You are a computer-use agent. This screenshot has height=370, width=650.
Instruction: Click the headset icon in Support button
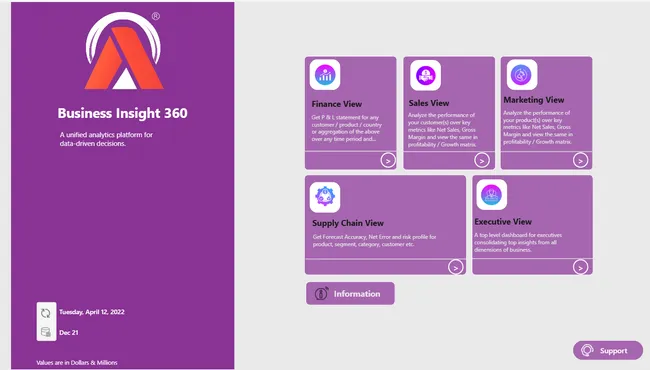coord(587,351)
